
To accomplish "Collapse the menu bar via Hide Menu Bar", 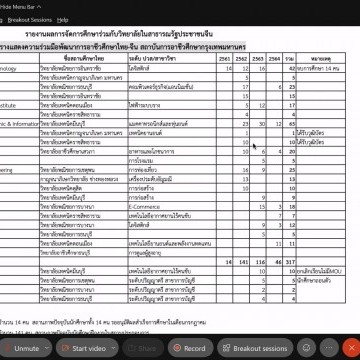I will pos(21,7).
